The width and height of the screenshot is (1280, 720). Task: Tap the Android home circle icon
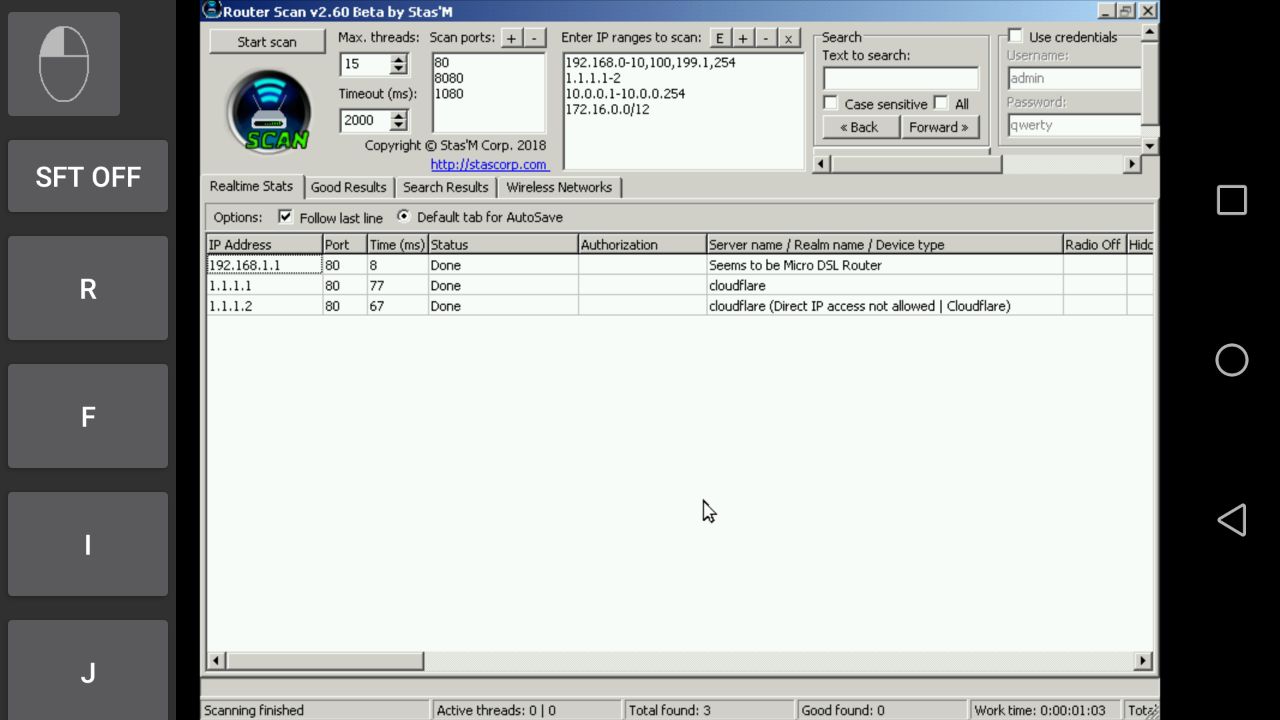coord(1231,360)
